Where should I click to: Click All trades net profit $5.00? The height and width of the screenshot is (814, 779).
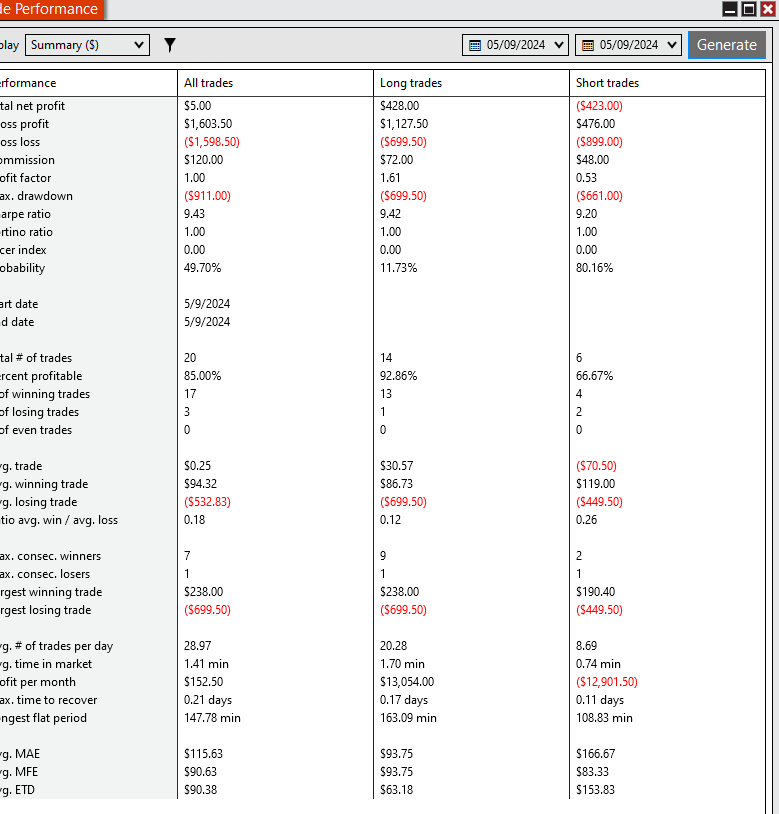198,106
